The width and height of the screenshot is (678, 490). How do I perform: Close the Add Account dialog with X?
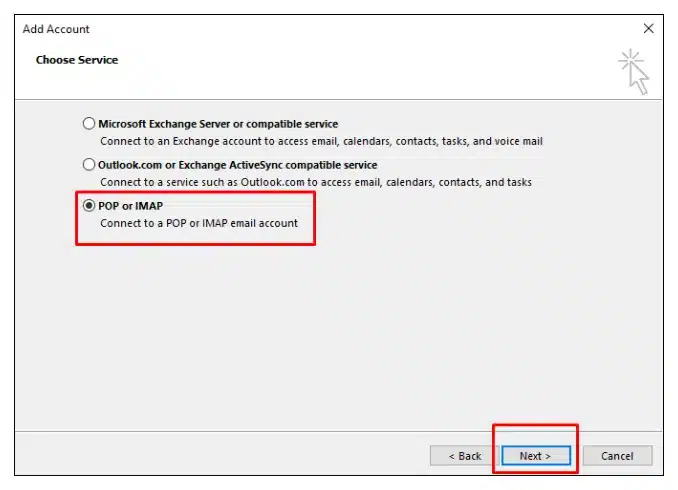click(x=648, y=29)
